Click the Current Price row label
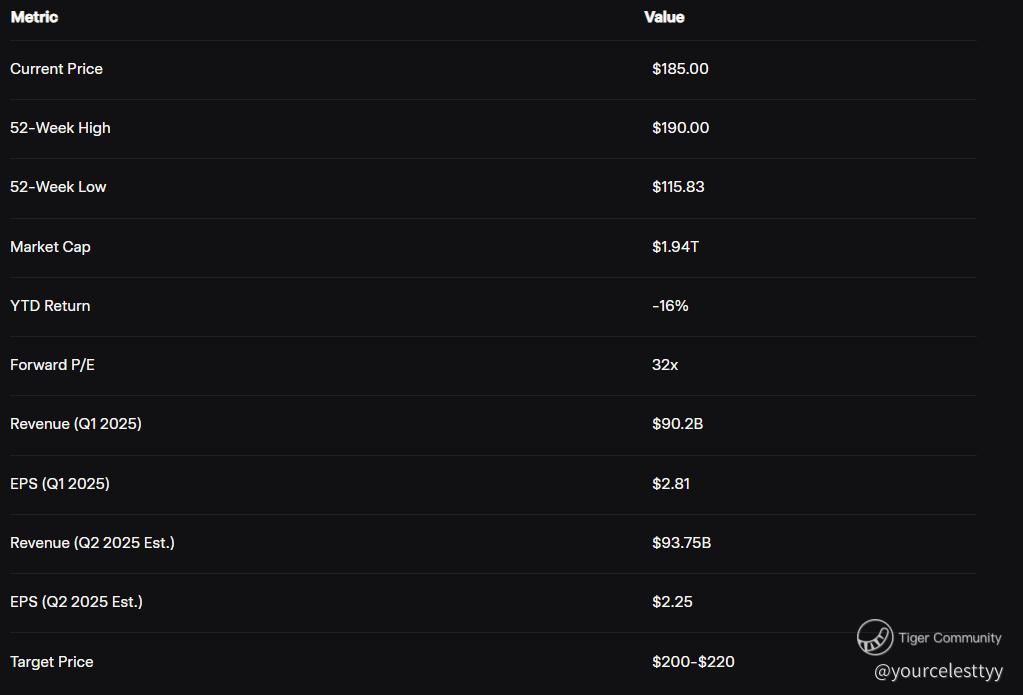Viewport: 1023px width, 695px height. 56,69
